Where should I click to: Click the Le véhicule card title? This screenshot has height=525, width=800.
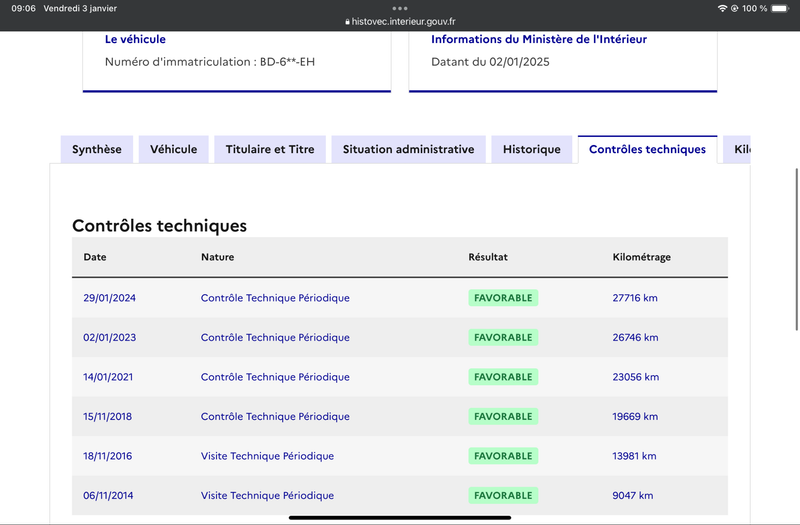[x=135, y=39]
